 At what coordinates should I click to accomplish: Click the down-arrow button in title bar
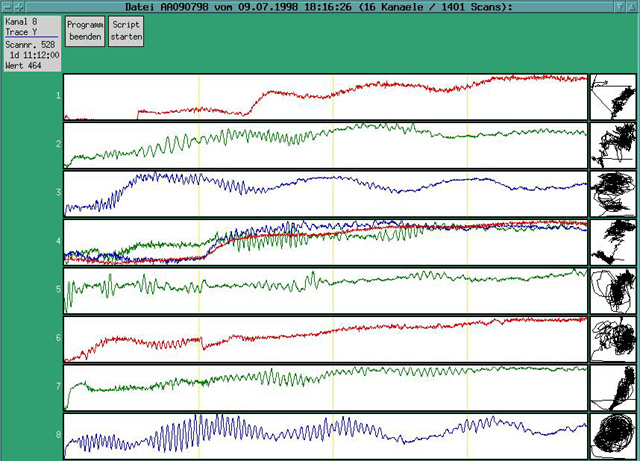click(x=620, y=7)
